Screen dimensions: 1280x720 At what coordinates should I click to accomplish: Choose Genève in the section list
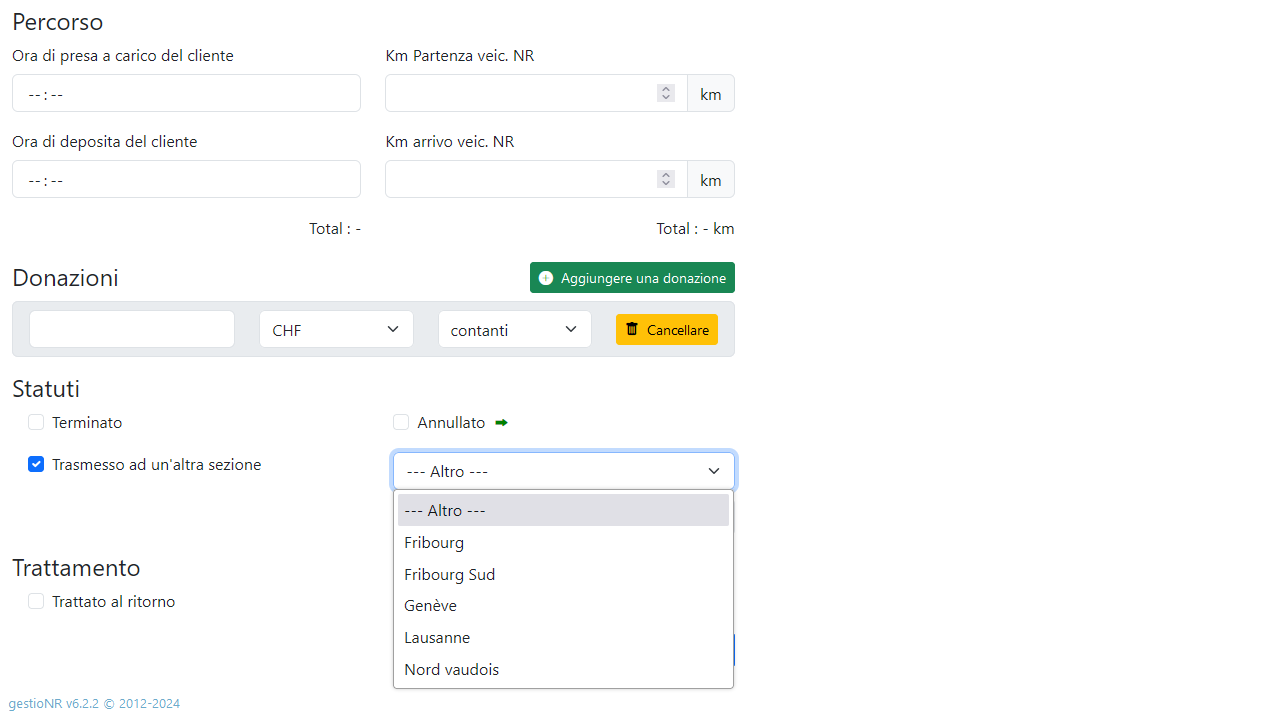(431, 606)
